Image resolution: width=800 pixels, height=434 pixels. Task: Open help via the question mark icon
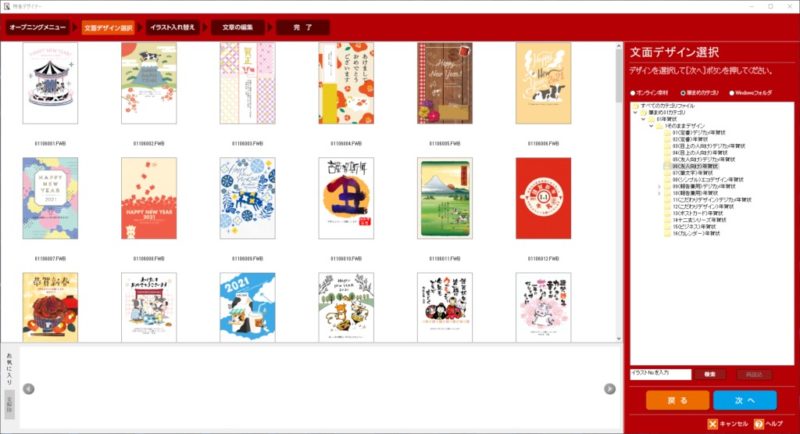(x=759, y=424)
